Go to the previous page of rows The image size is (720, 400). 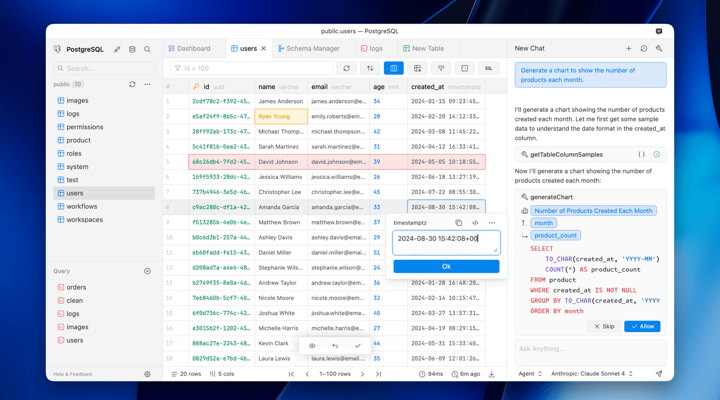click(x=307, y=374)
